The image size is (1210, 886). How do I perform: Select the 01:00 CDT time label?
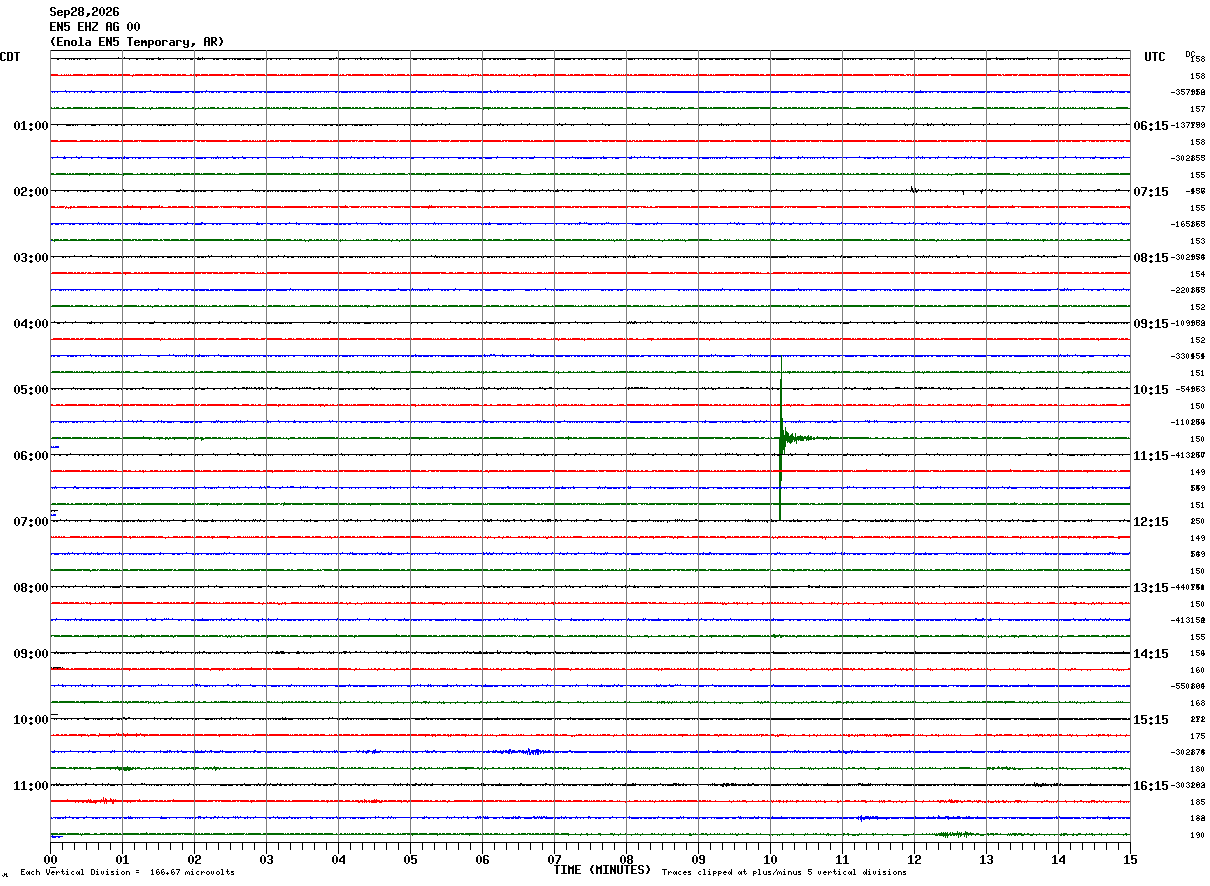(x=31, y=126)
